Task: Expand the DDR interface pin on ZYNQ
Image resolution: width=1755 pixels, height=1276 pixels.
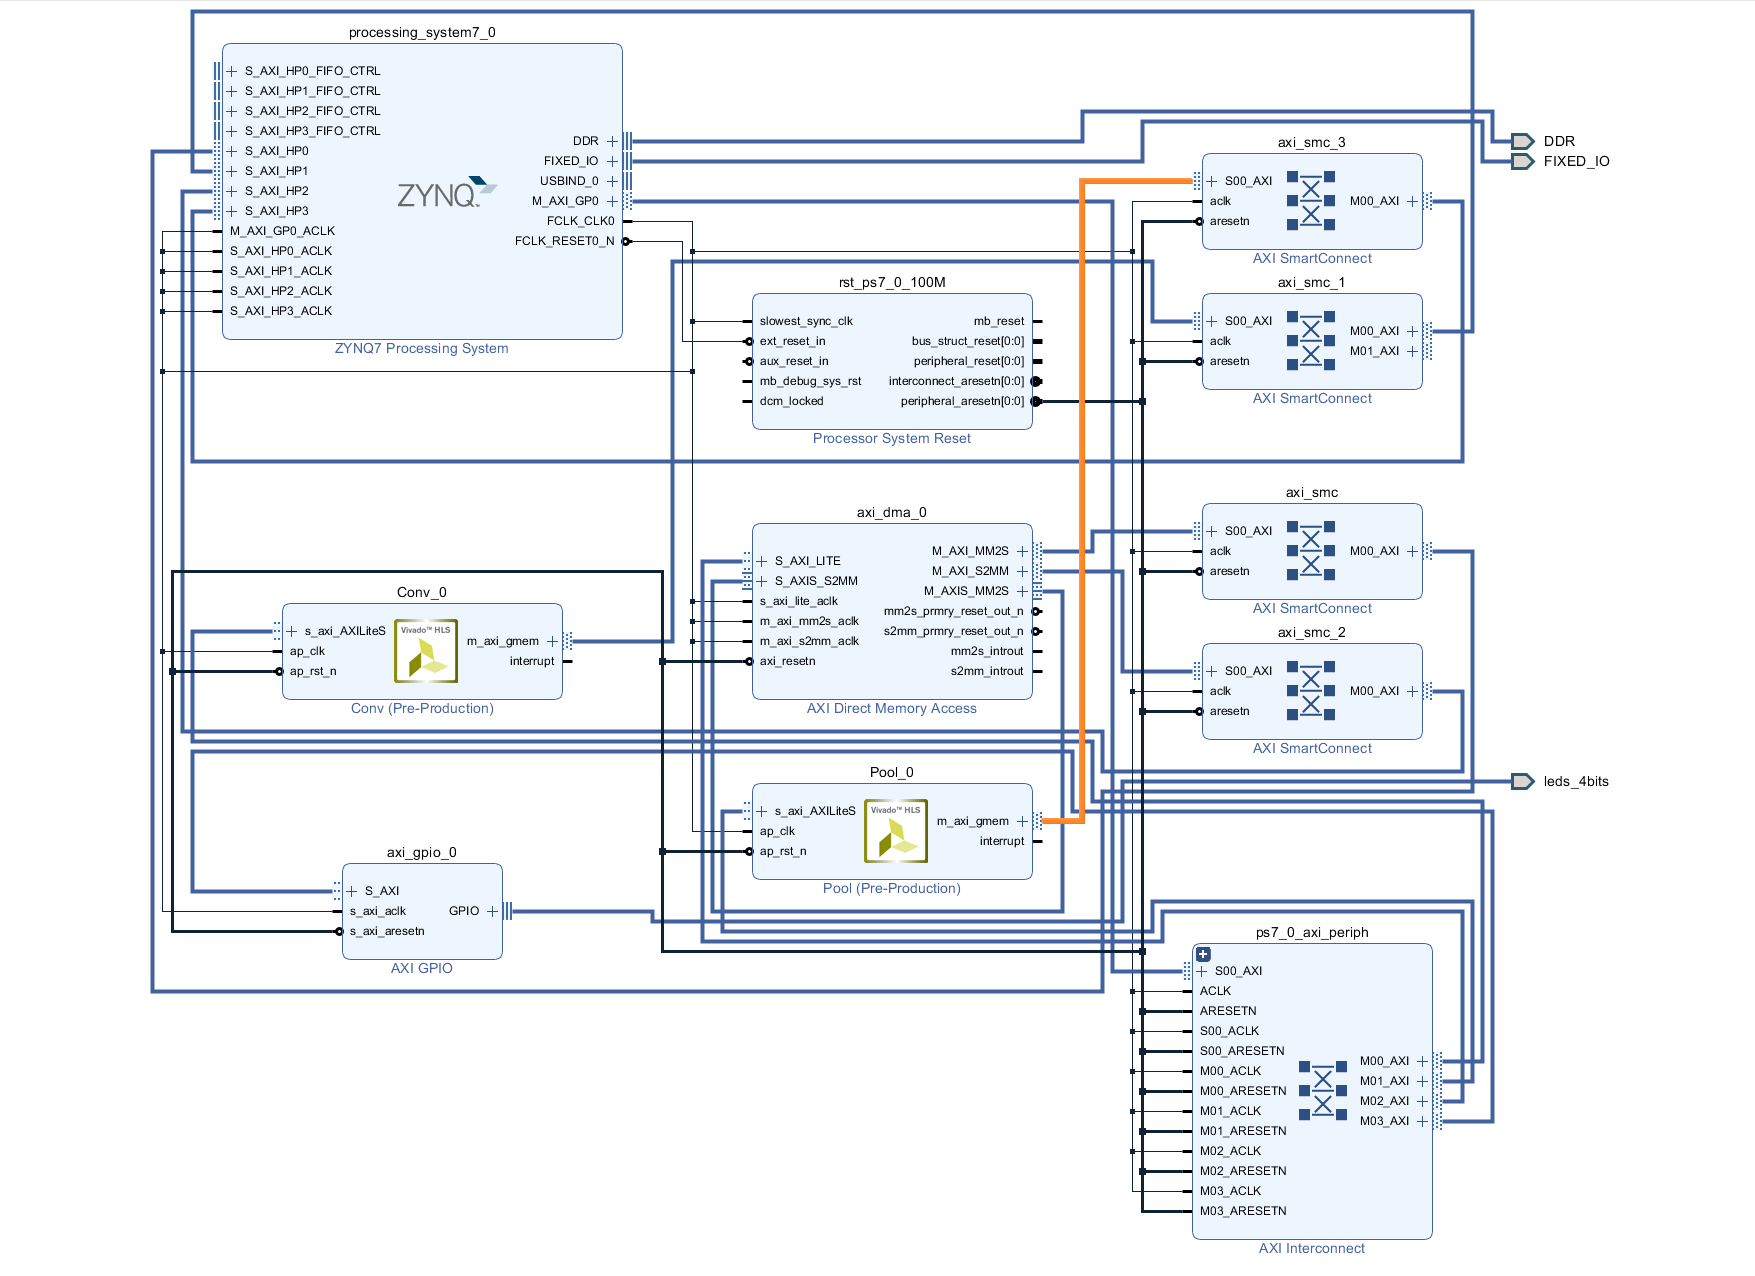Action: point(612,141)
